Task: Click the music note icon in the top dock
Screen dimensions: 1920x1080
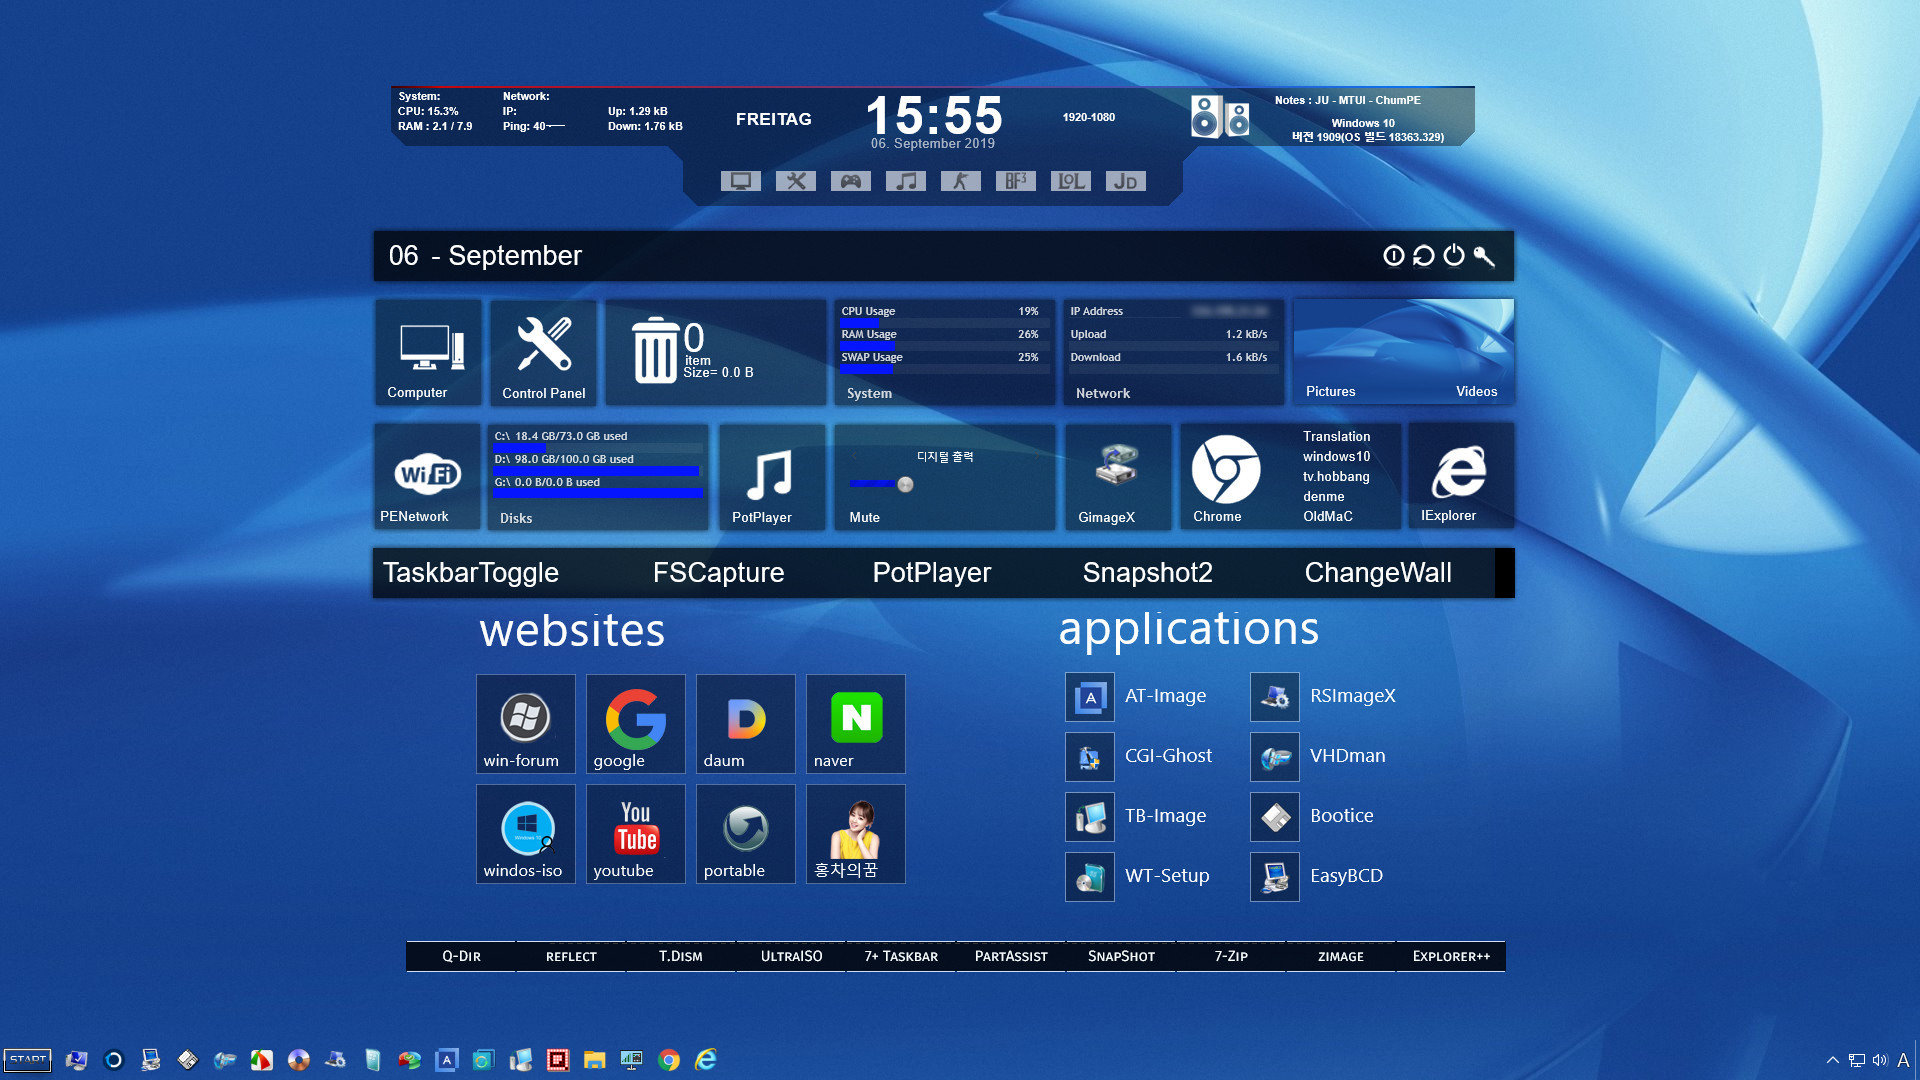Action: pos(906,181)
